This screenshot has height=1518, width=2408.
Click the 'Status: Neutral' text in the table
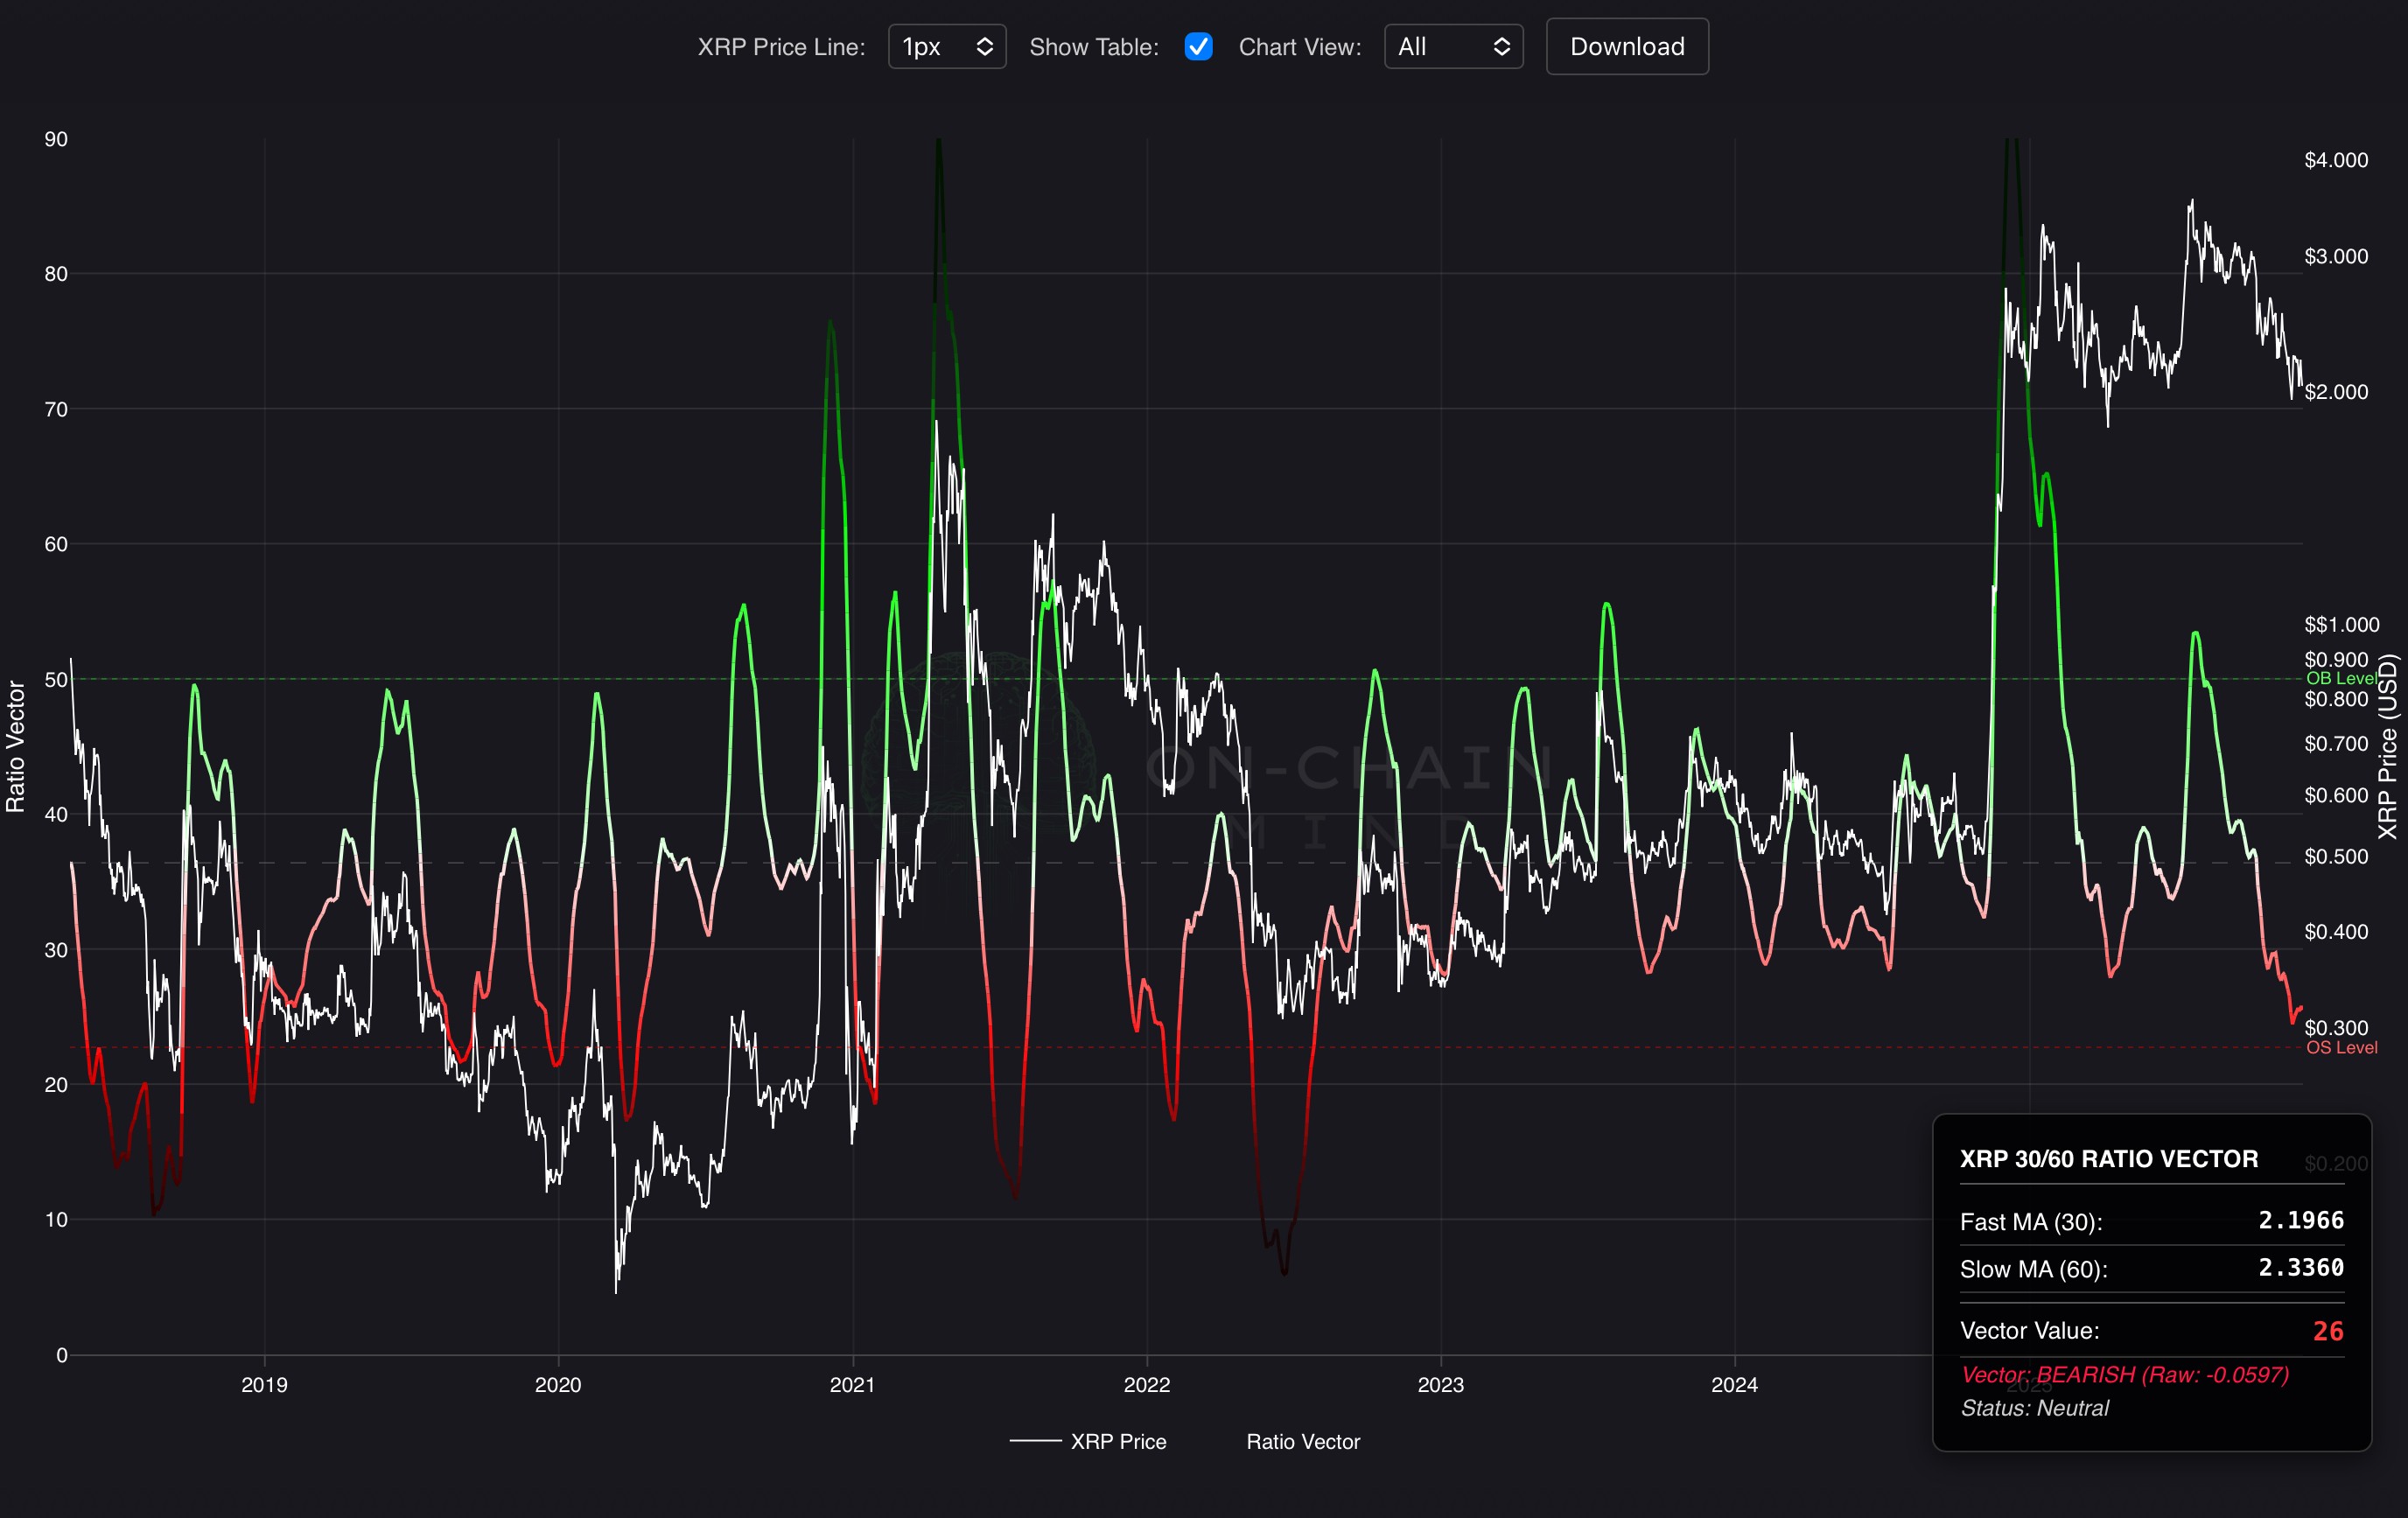point(2034,1407)
